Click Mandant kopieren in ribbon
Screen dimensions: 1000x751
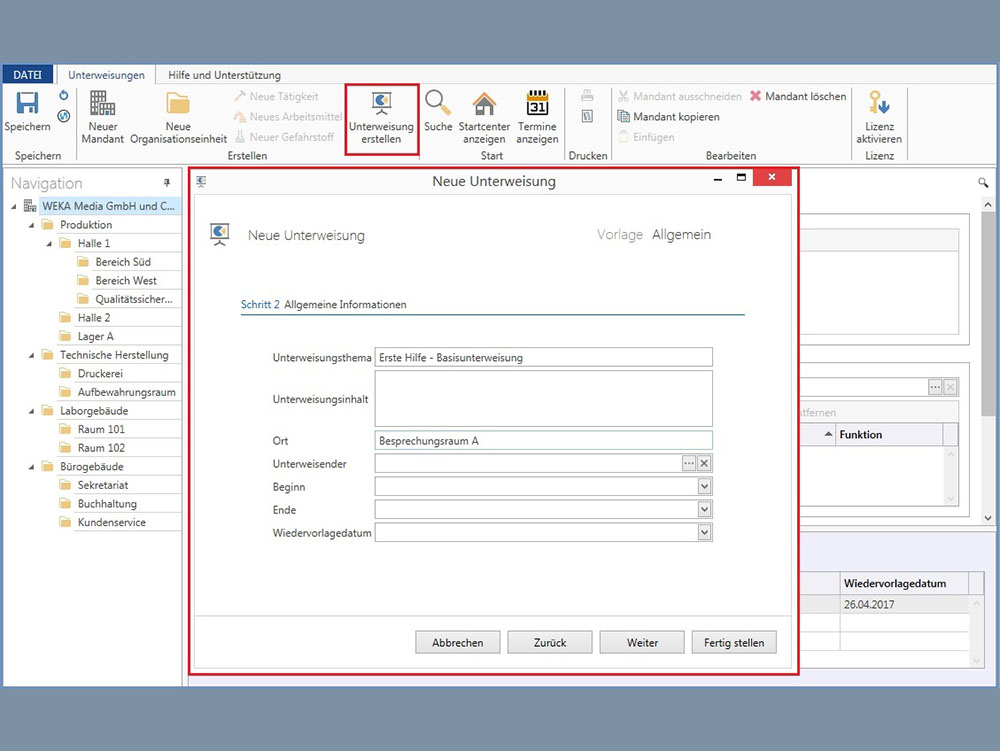(675, 117)
